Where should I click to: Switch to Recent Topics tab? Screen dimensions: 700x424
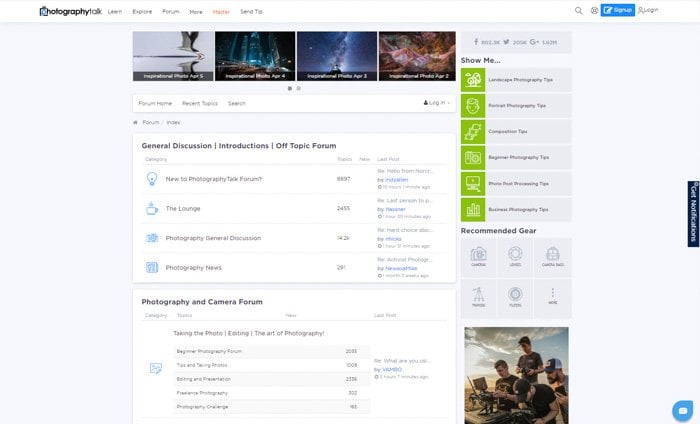[200, 104]
